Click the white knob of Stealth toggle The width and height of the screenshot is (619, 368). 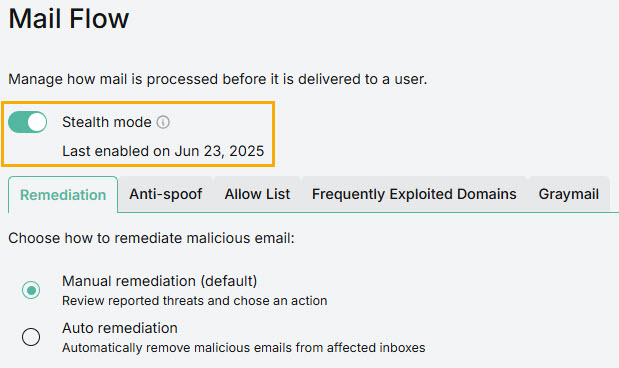click(x=37, y=122)
